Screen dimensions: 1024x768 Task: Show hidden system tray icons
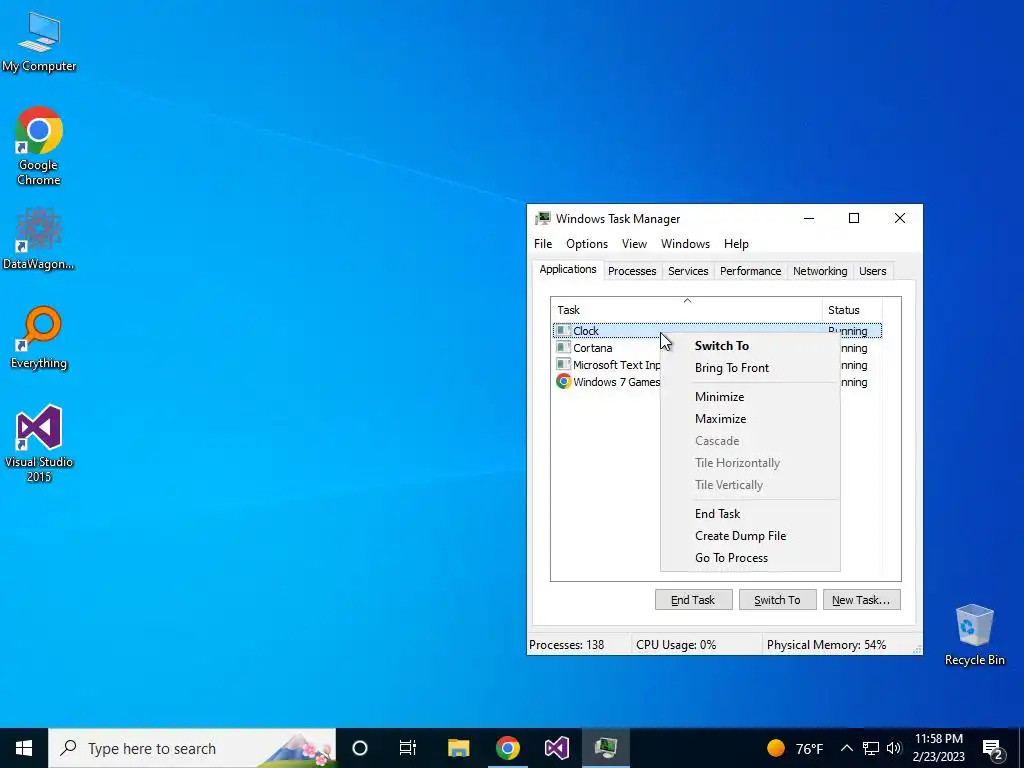click(x=846, y=748)
